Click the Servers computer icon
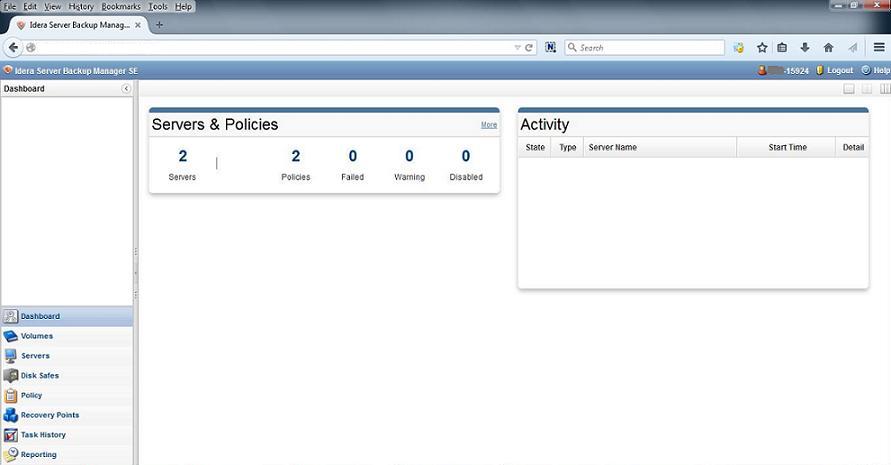This screenshot has height=465, width=891. [10, 356]
